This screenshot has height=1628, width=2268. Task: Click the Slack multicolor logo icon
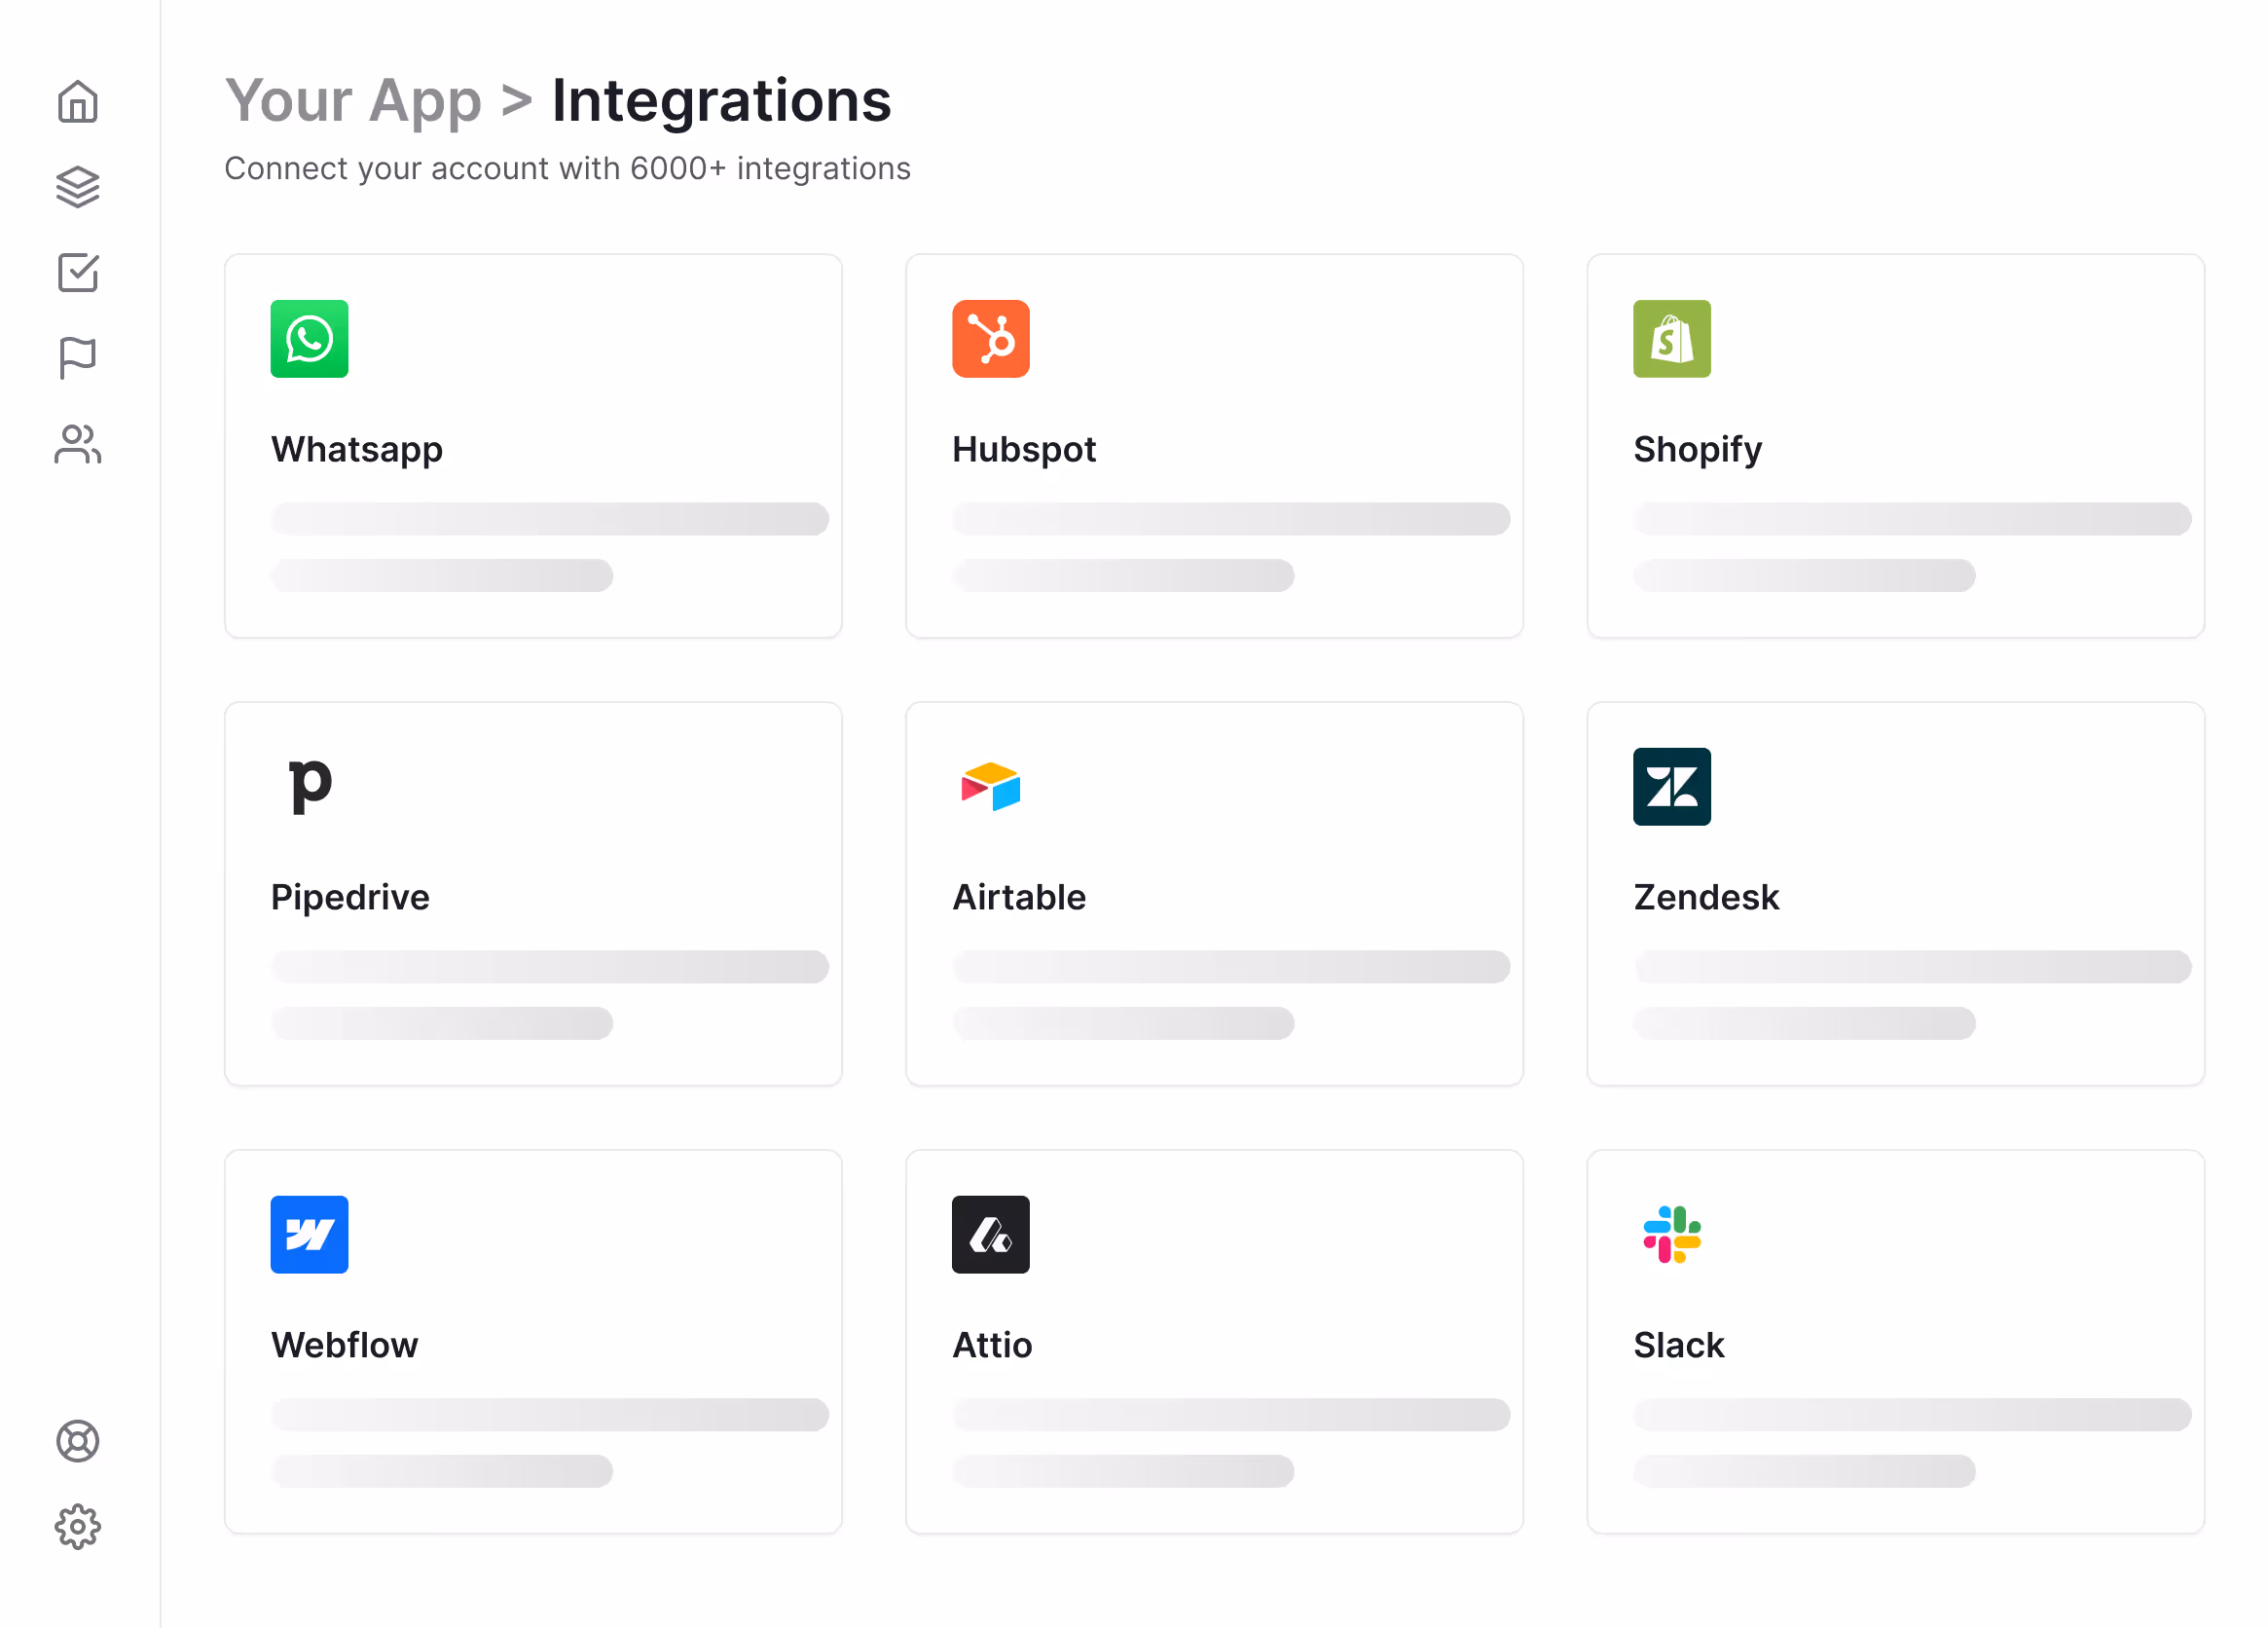[1671, 1235]
